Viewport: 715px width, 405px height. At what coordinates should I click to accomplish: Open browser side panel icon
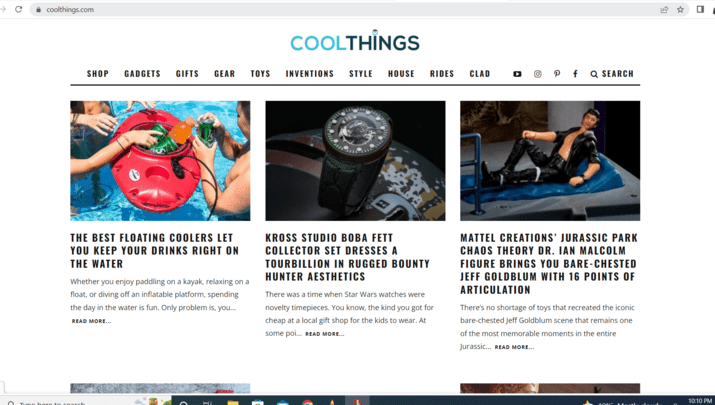pos(700,9)
